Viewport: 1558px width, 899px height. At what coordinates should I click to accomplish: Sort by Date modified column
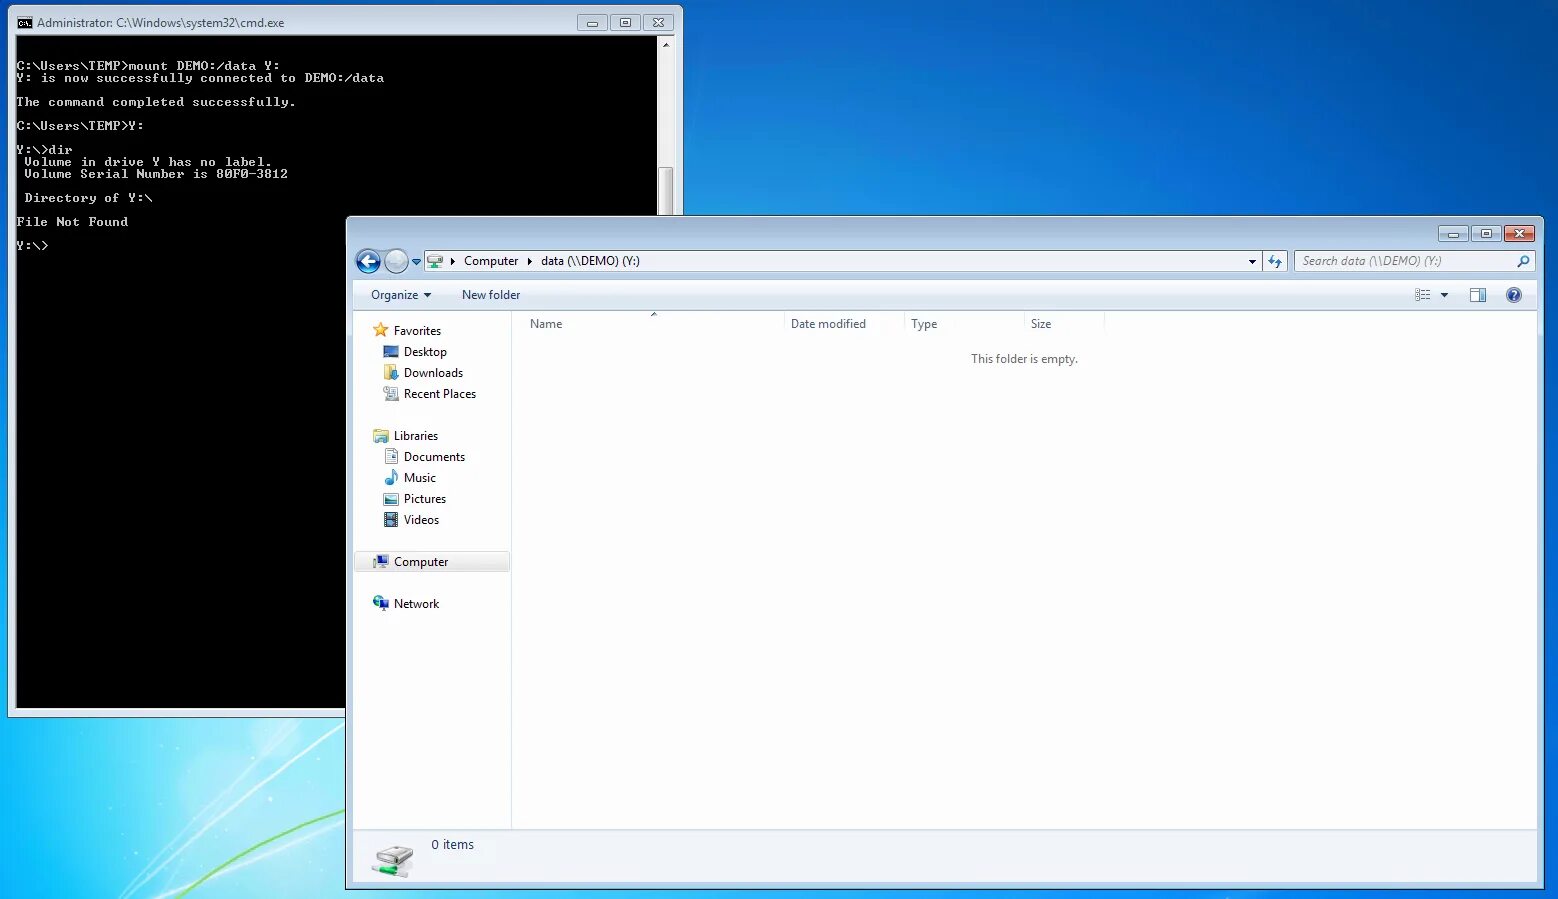pyautogui.click(x=844, y=324)
